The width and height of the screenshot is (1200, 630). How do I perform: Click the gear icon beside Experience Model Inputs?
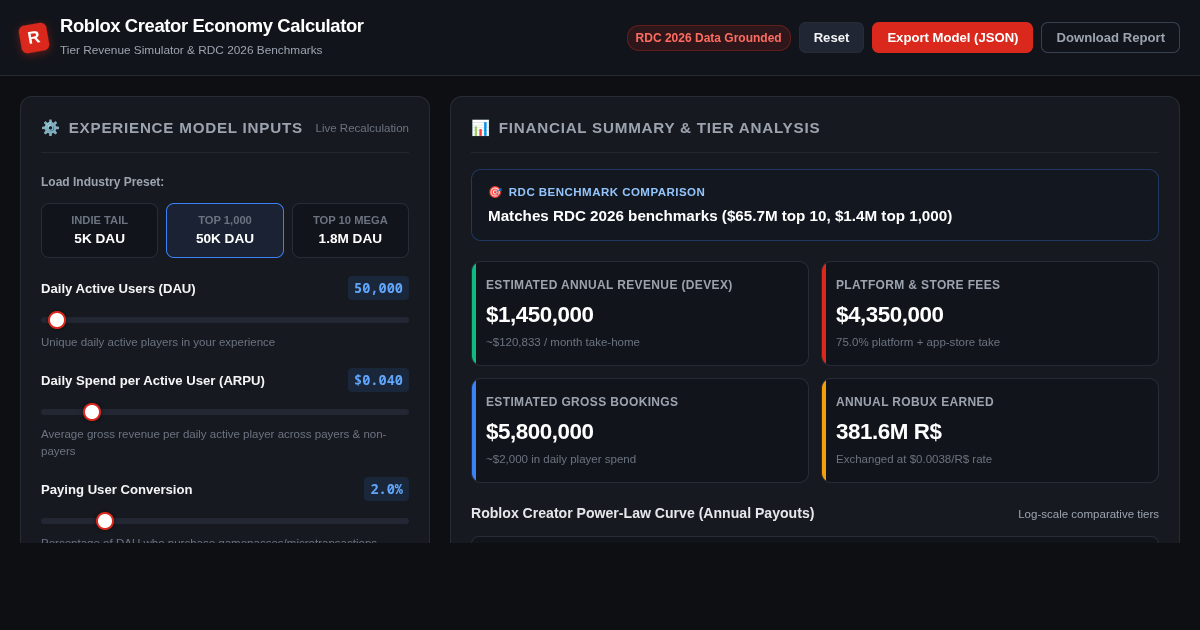point(50,128)
